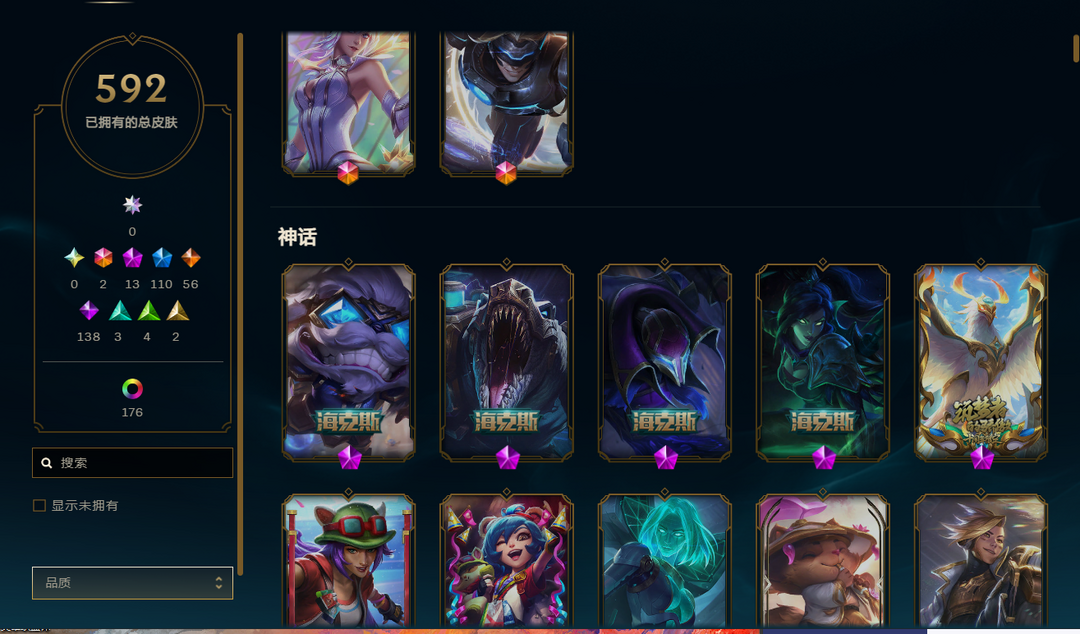Click the search magnifier icon
This screenshot has width=1080, height=634.
47,463
